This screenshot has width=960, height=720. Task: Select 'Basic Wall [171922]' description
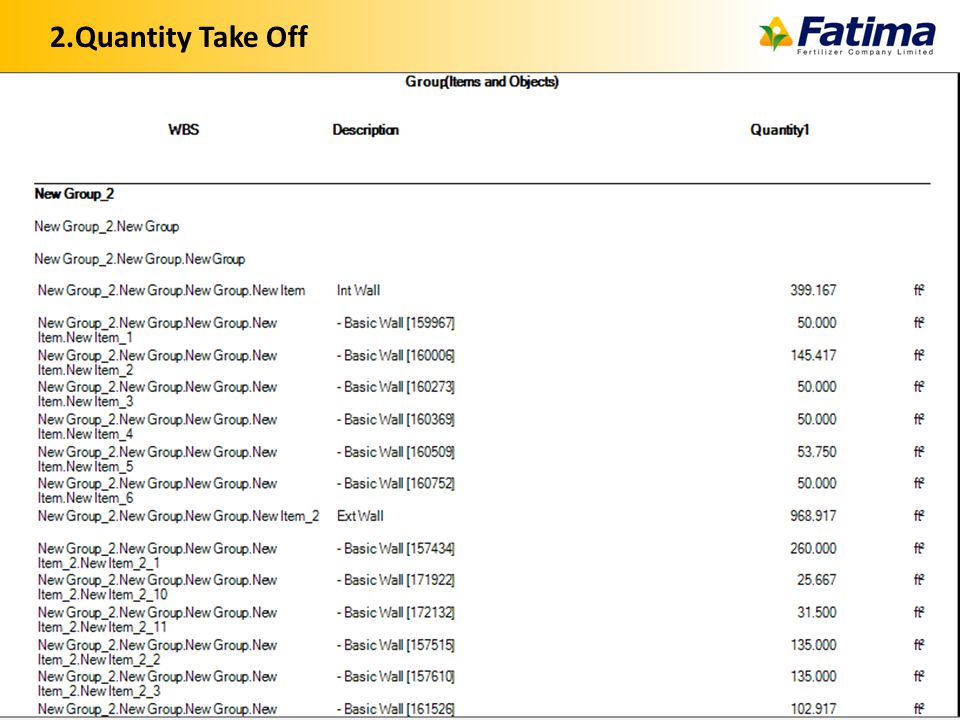click(396, 580)
